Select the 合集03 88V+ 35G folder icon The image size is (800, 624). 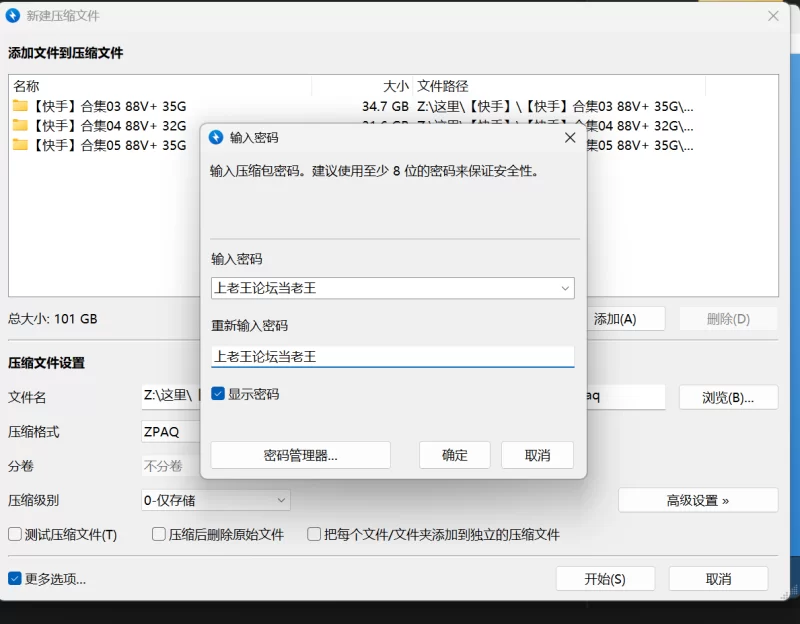[x=20, y=106]
